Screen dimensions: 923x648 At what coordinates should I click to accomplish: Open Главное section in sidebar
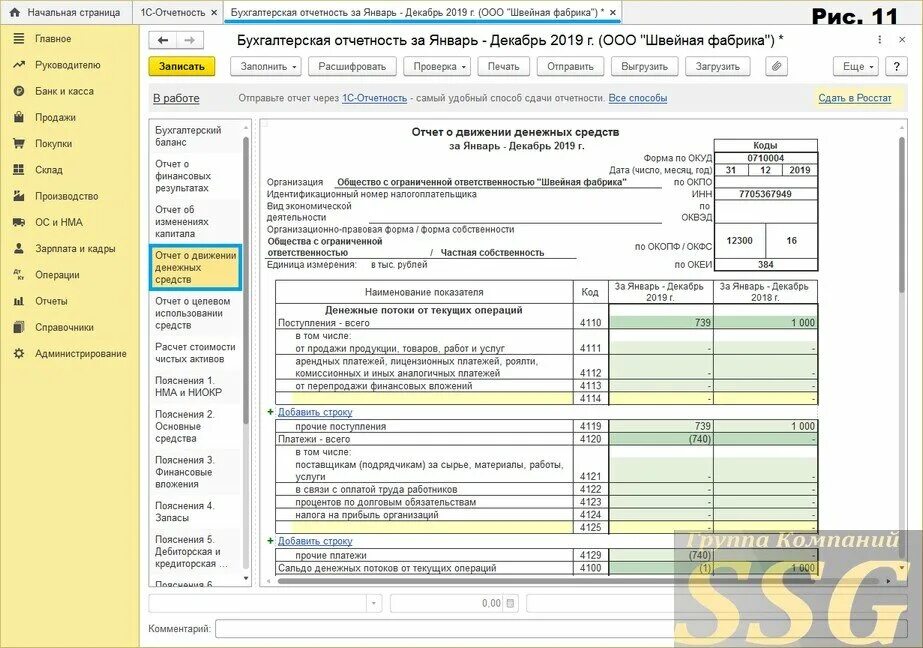coord(52,39)
